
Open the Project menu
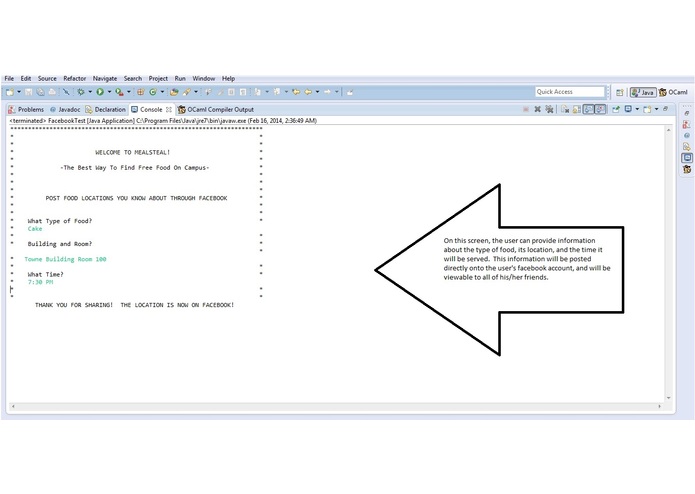[x=158, y=78]
